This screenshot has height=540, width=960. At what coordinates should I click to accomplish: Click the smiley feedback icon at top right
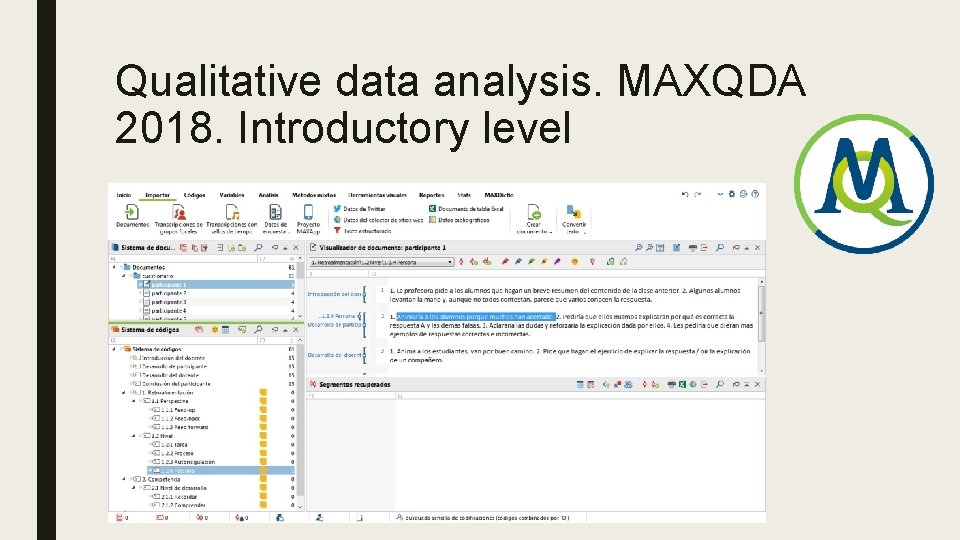pyautogui.click(x=743, y=194)
